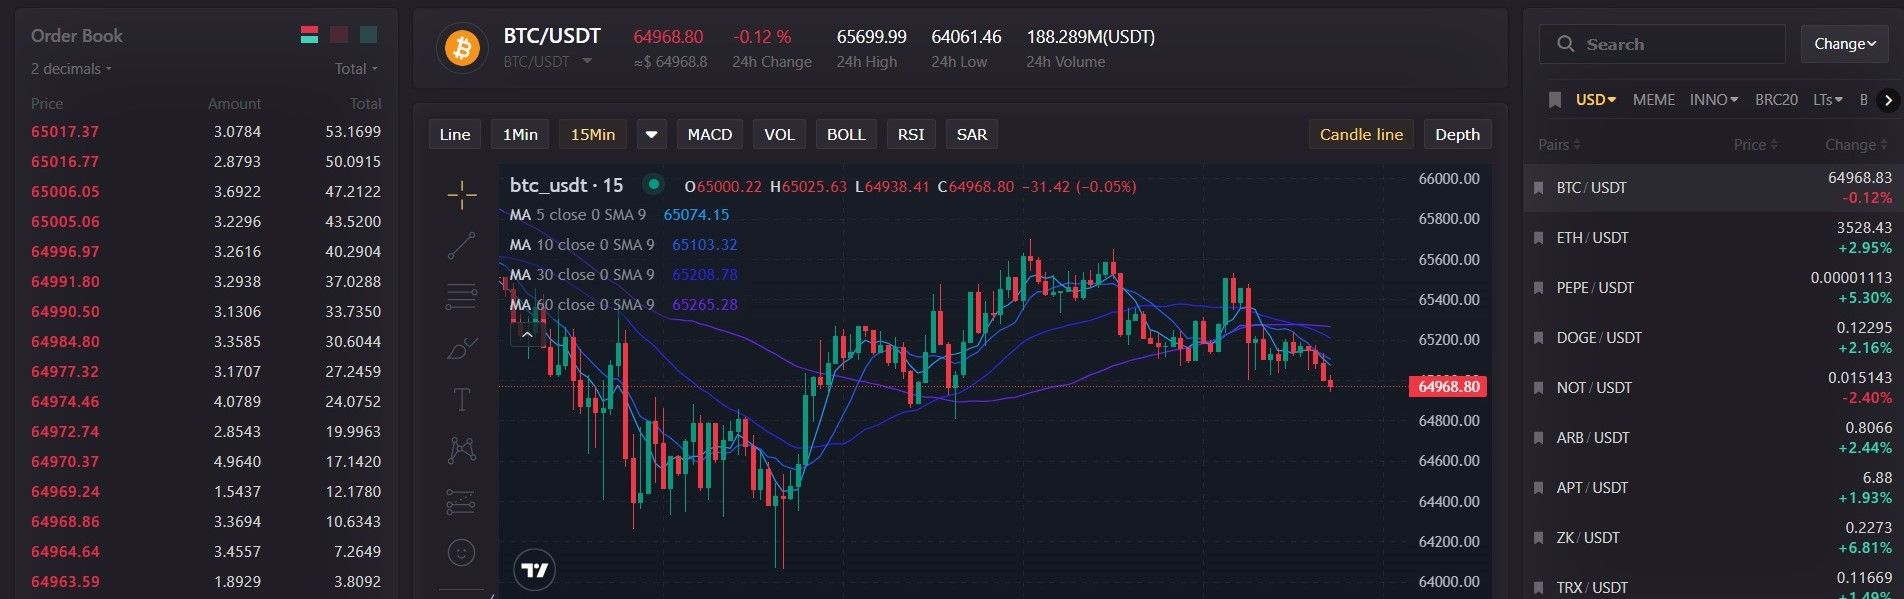Bookmark the ETH/USDT pair
Screen dimensions: 1904x599
tap(1539, 238)
